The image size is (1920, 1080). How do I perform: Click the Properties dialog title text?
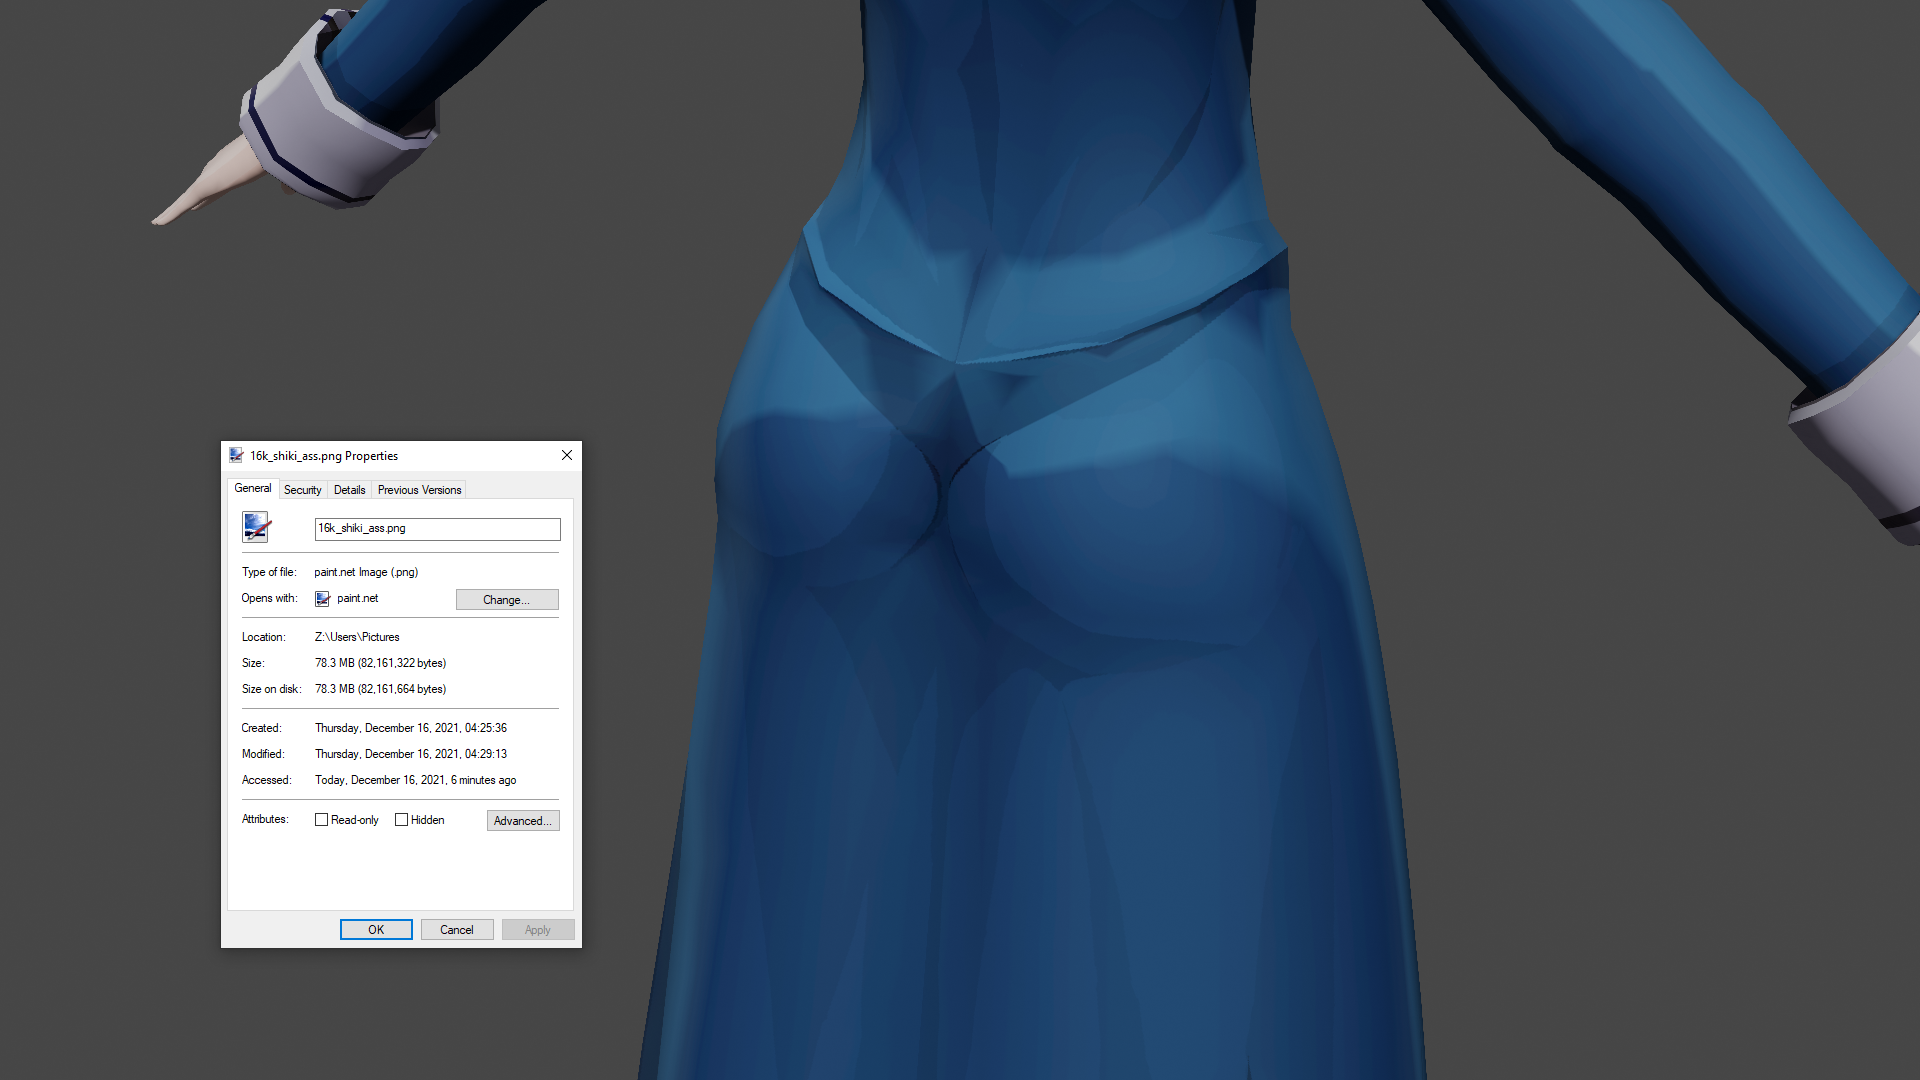pyautogui.click(x=324, y=456)
